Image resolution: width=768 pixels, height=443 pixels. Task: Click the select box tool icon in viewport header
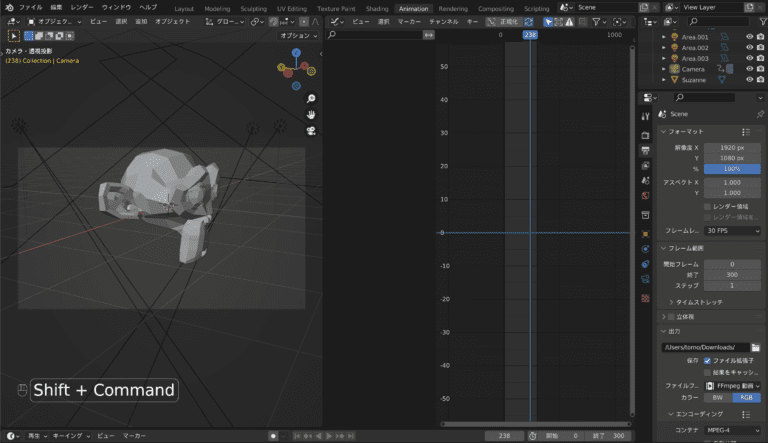tap(14, 36)
